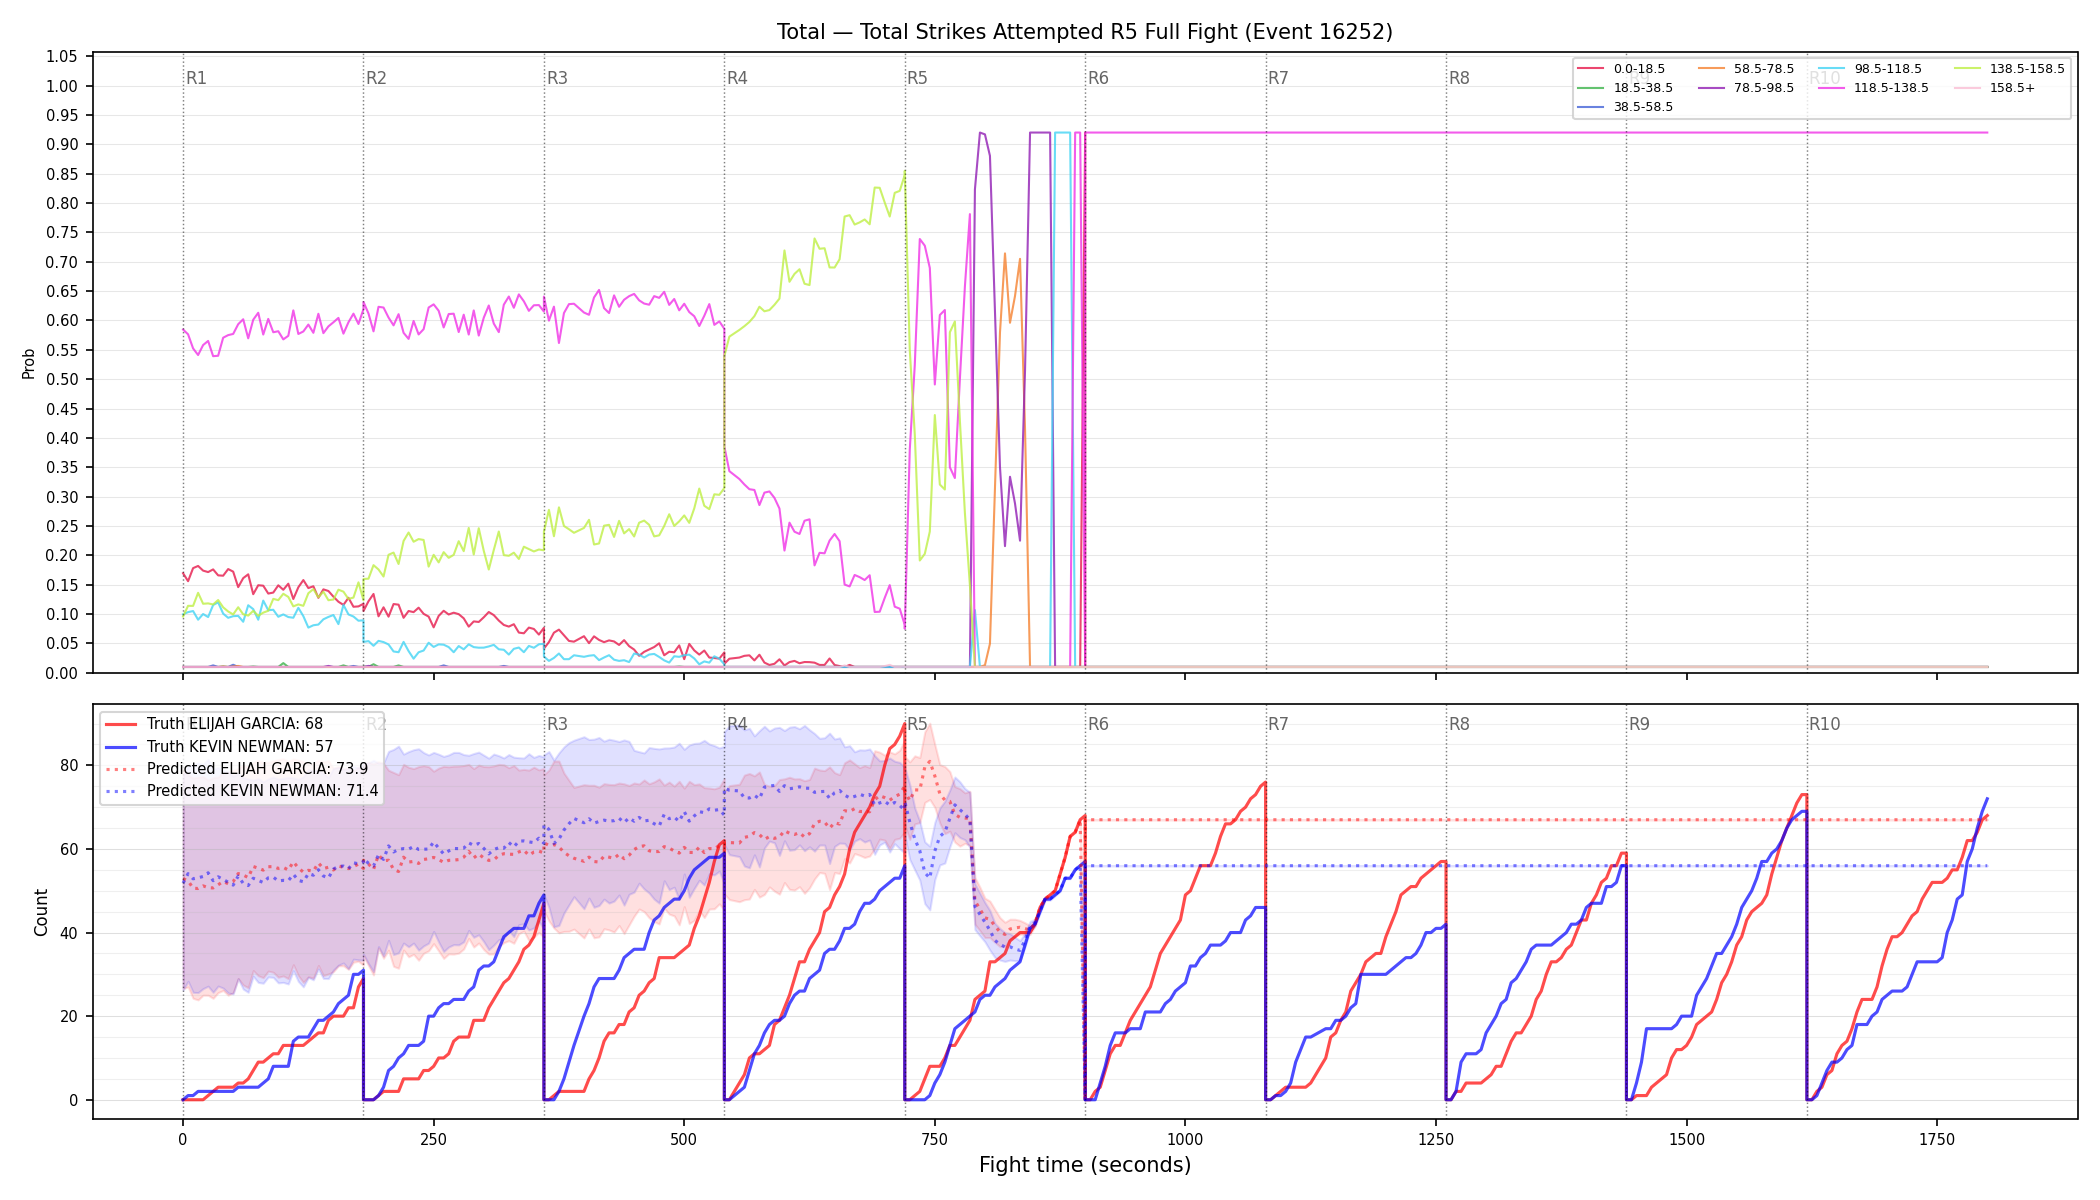The image size is (2100, 1200).
Task: Click the R9 round marker in count chart
Action: coord(1639,724)
